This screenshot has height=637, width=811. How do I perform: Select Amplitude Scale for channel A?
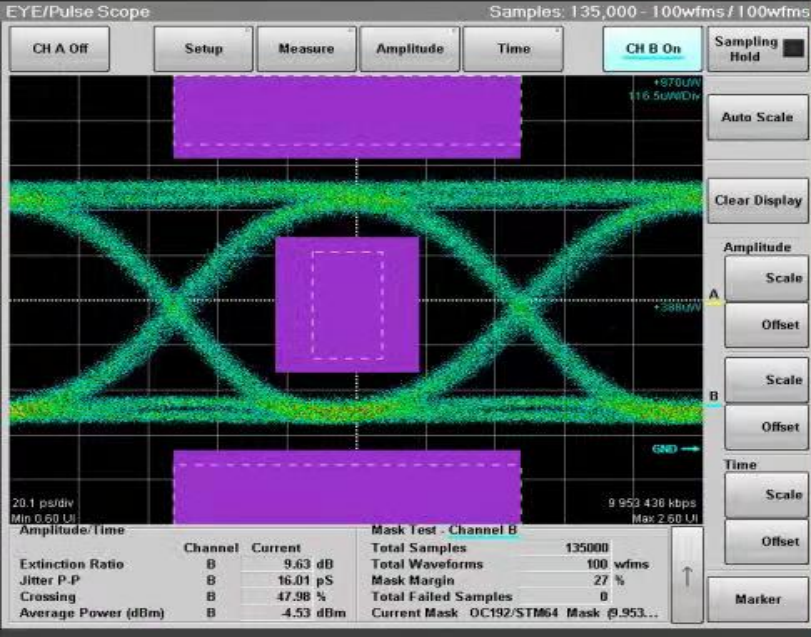coord(765,278)
